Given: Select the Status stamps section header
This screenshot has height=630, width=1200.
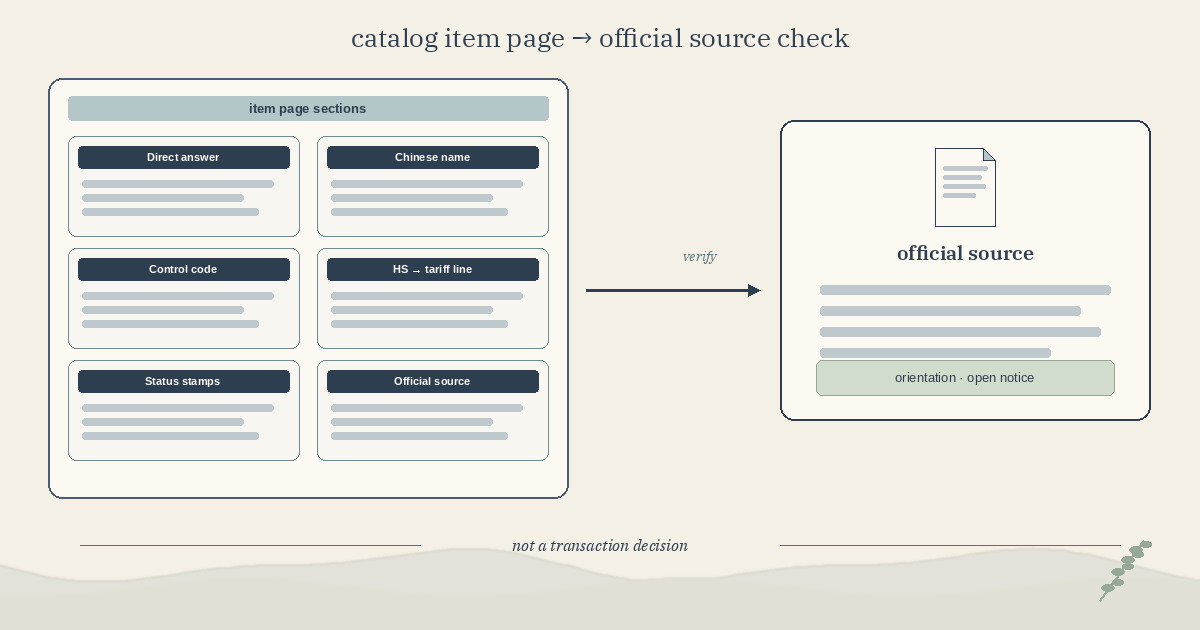Looking at the screenshot, I should click(x=184, y=381).
